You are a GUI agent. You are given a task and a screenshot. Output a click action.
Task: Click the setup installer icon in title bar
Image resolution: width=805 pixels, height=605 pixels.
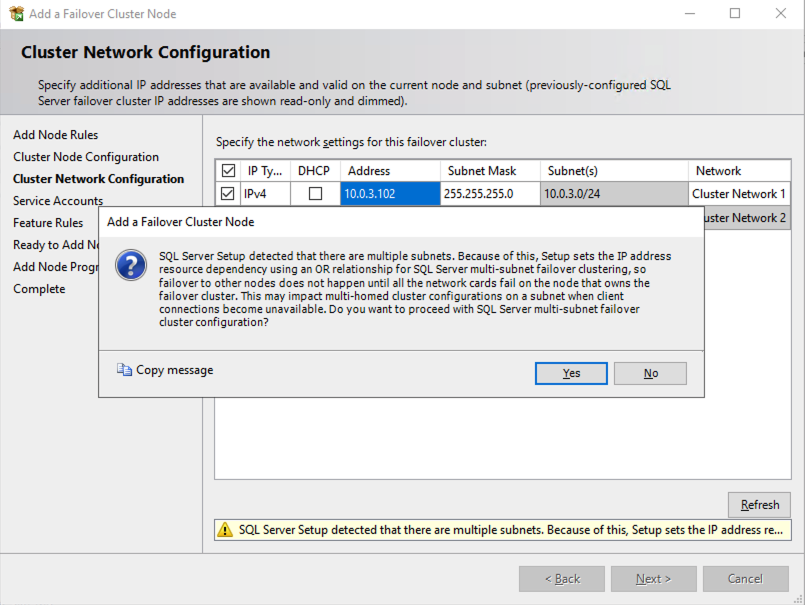point(16,14)
